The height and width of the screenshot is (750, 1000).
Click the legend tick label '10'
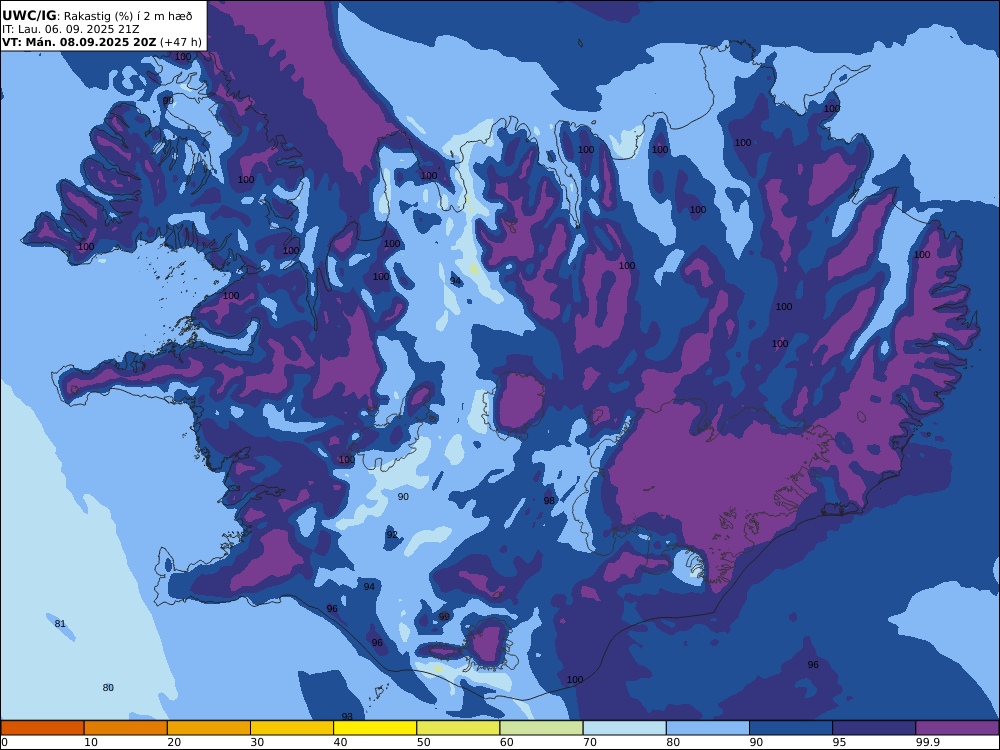[x=91, y=742]
